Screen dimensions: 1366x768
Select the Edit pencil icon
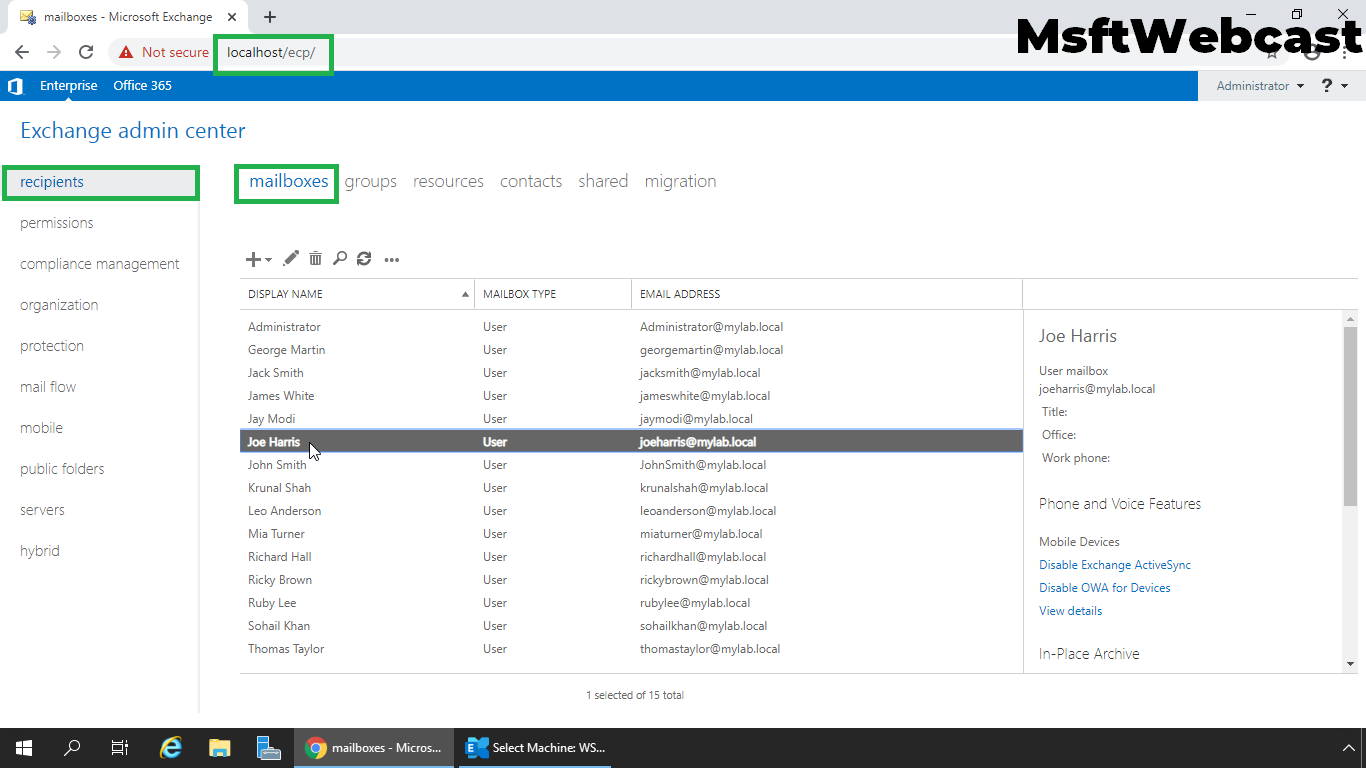[x=290, y=258]
